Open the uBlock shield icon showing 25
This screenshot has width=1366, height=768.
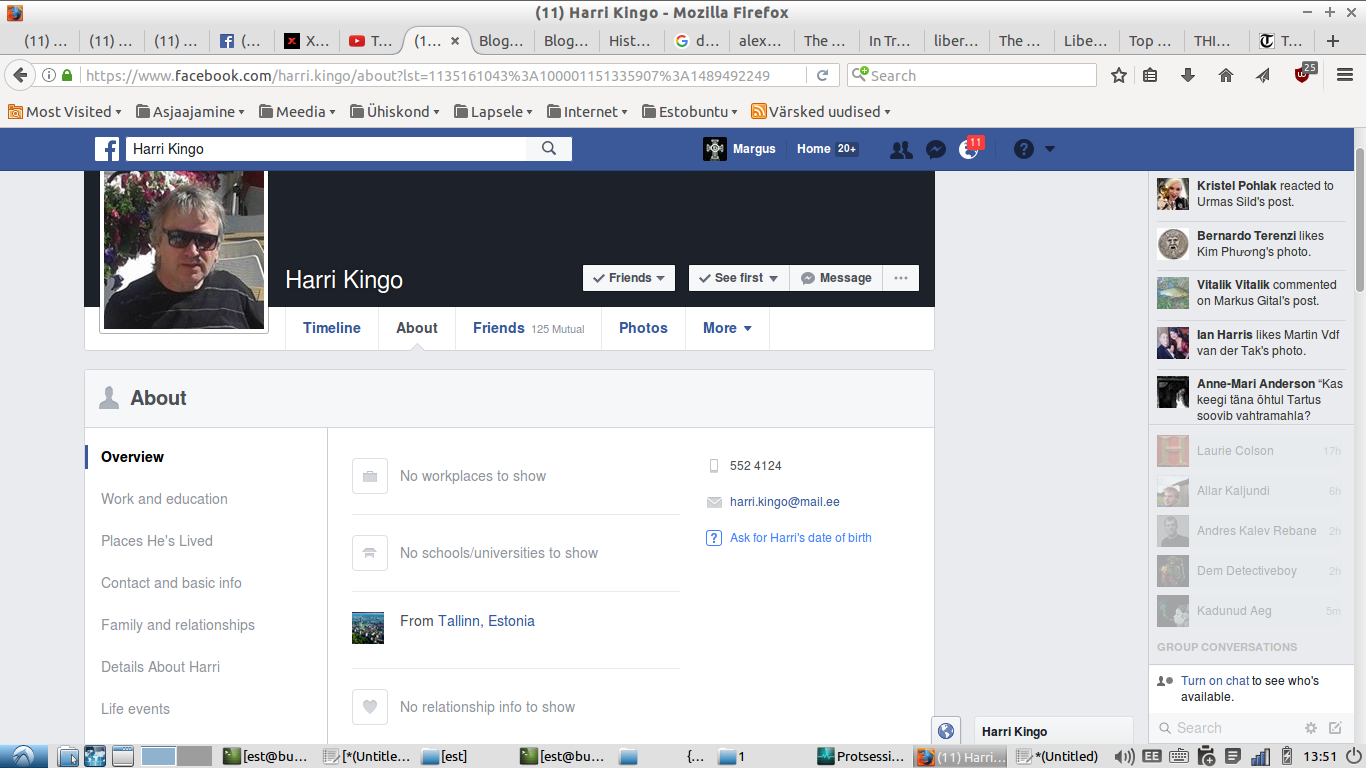(x=1303, y=74)
